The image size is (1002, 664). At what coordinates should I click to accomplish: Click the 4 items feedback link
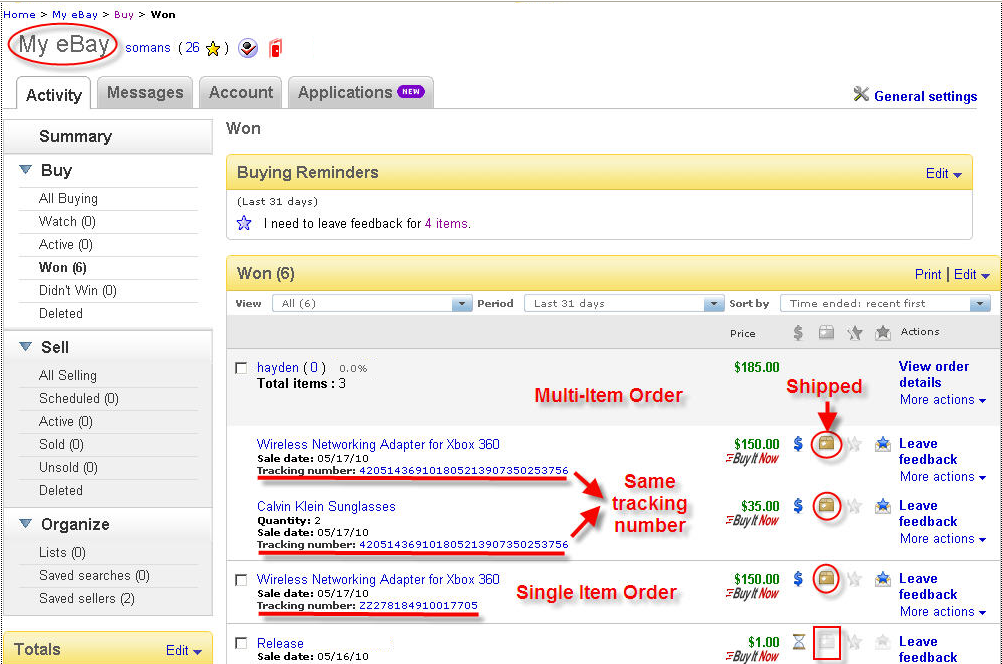click(x=447, y=224)
